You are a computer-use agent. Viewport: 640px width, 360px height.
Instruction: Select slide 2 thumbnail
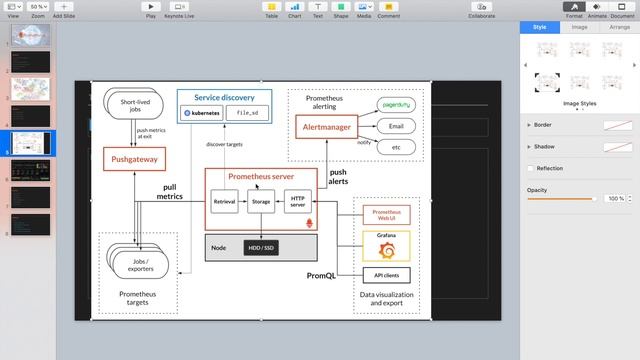[31, 62]
